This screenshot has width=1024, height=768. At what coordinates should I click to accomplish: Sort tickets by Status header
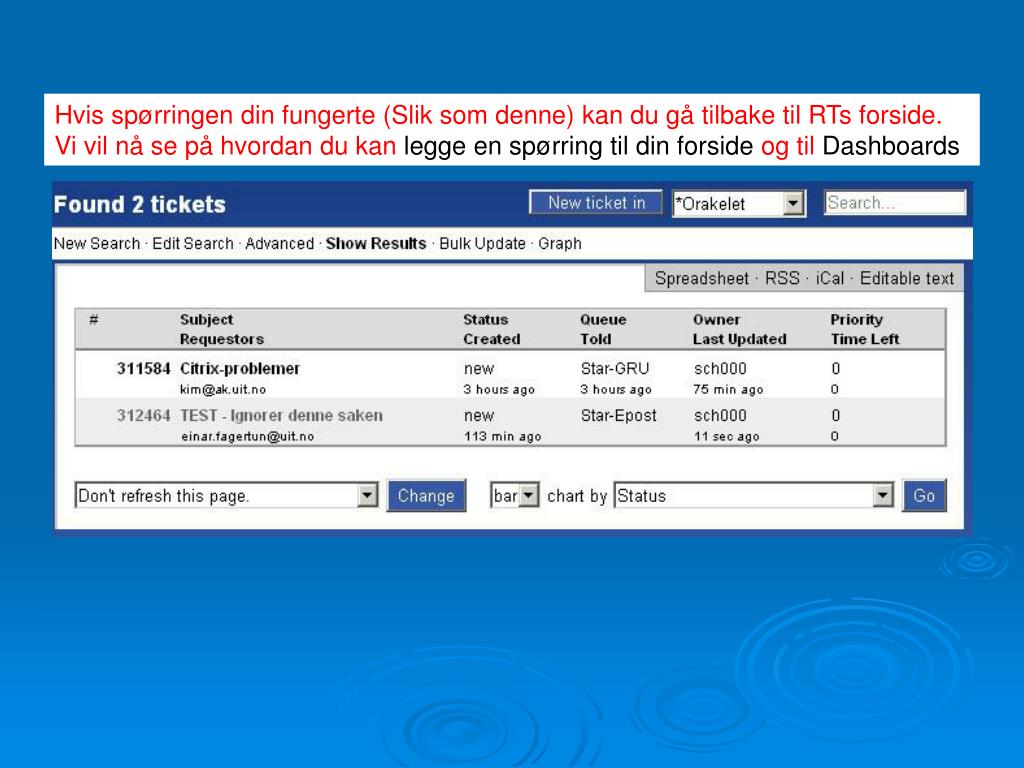(485, 319)
